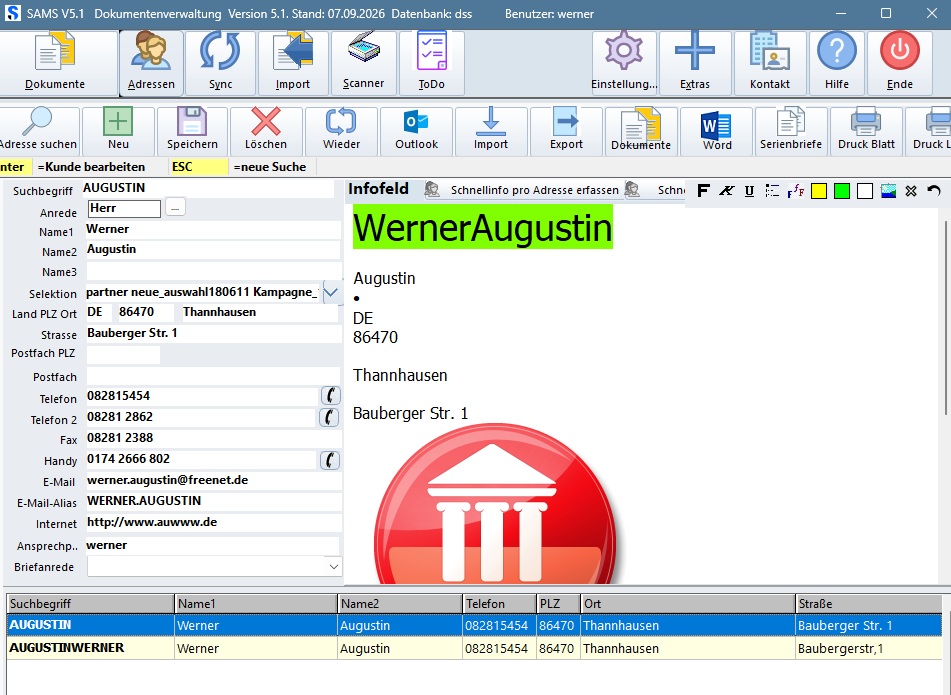Click the address Import download arrow

(491, 130)
